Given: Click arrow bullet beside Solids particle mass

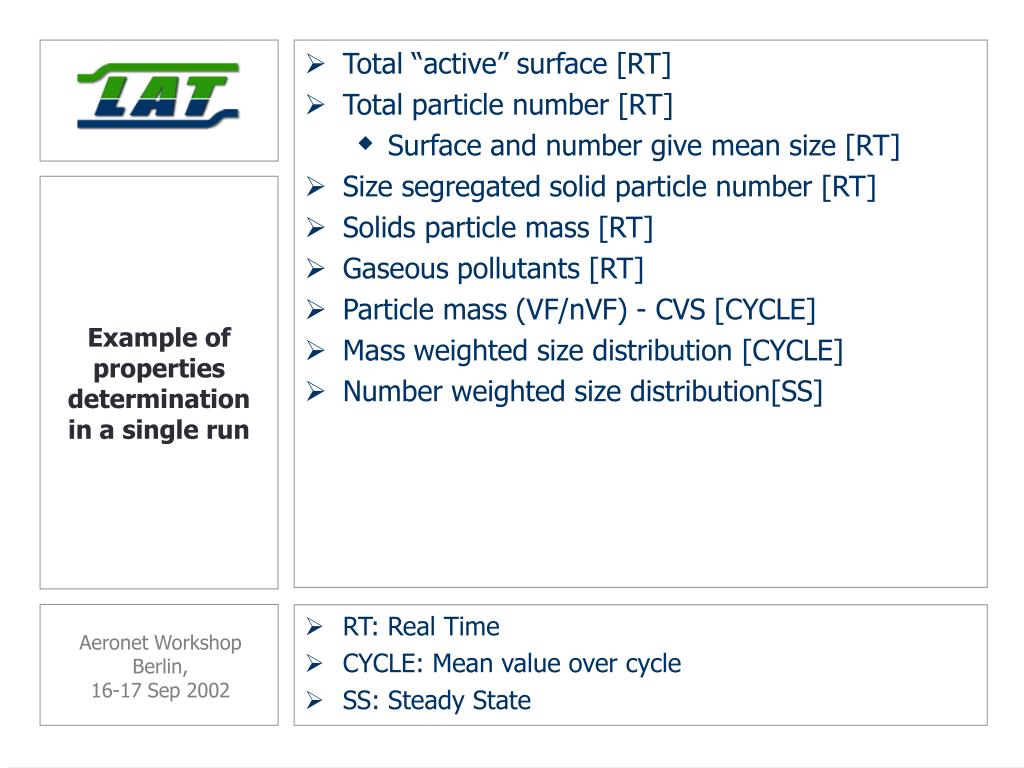Looking at the screenshot, I should pyautogui.click(x=315, y=228).
